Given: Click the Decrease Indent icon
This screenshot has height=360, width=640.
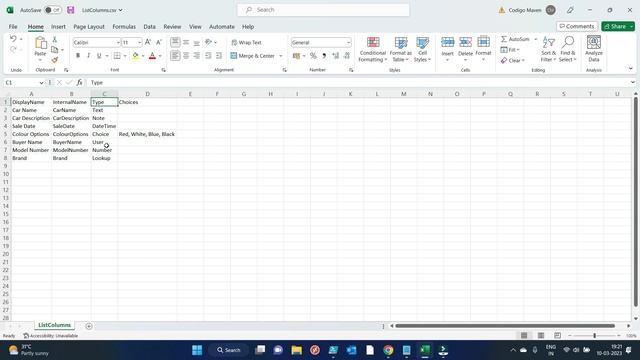Looking at the screenshot, I should [208, 56].
